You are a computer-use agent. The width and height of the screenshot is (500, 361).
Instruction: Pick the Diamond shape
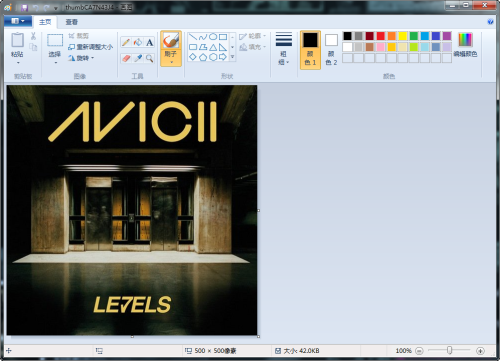click(x=193, y=57)
